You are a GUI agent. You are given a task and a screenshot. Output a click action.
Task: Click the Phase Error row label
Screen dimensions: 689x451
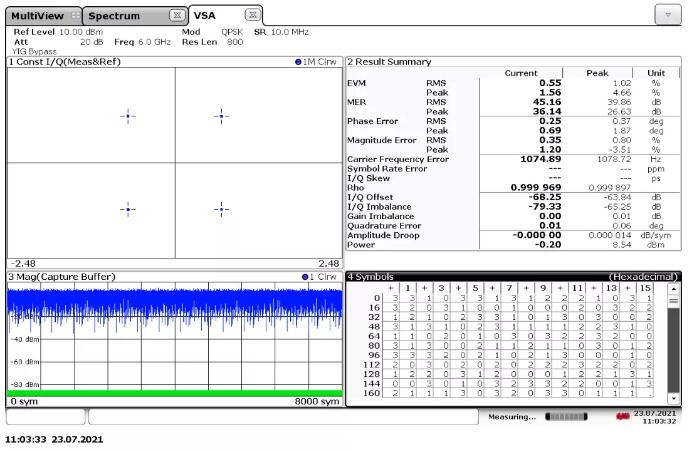[x=372, y=121]
